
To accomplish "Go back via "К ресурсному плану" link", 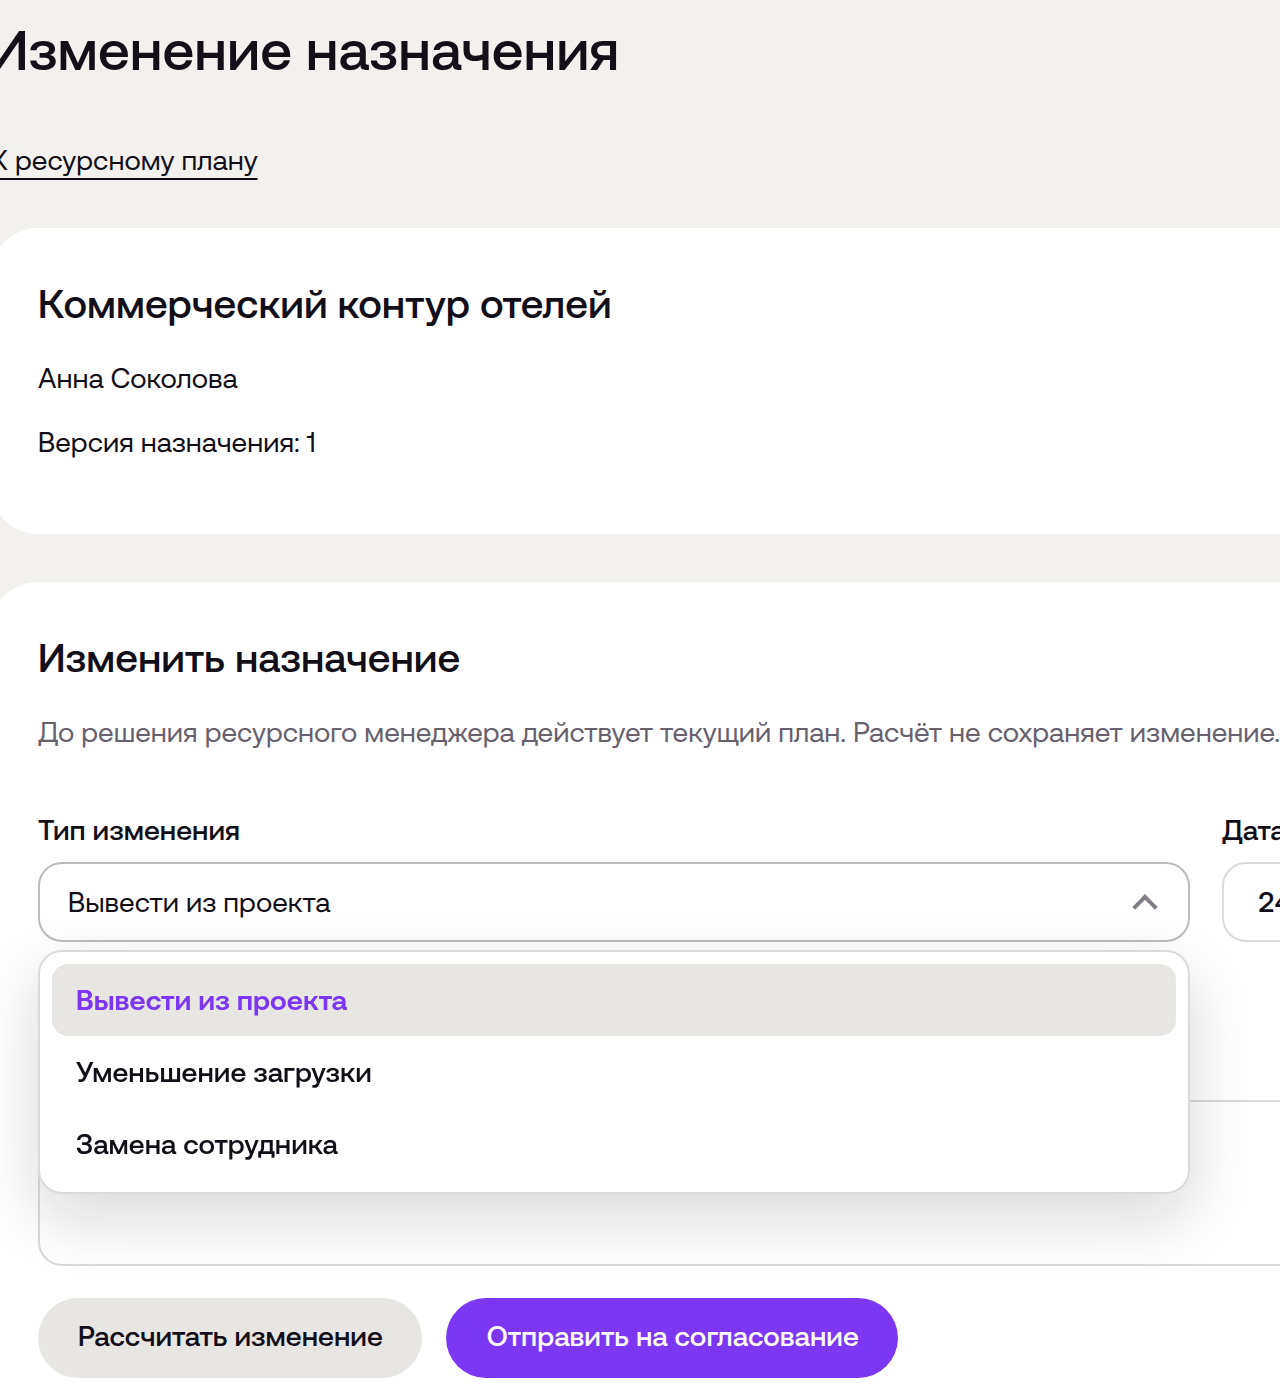I will (128, 161).
